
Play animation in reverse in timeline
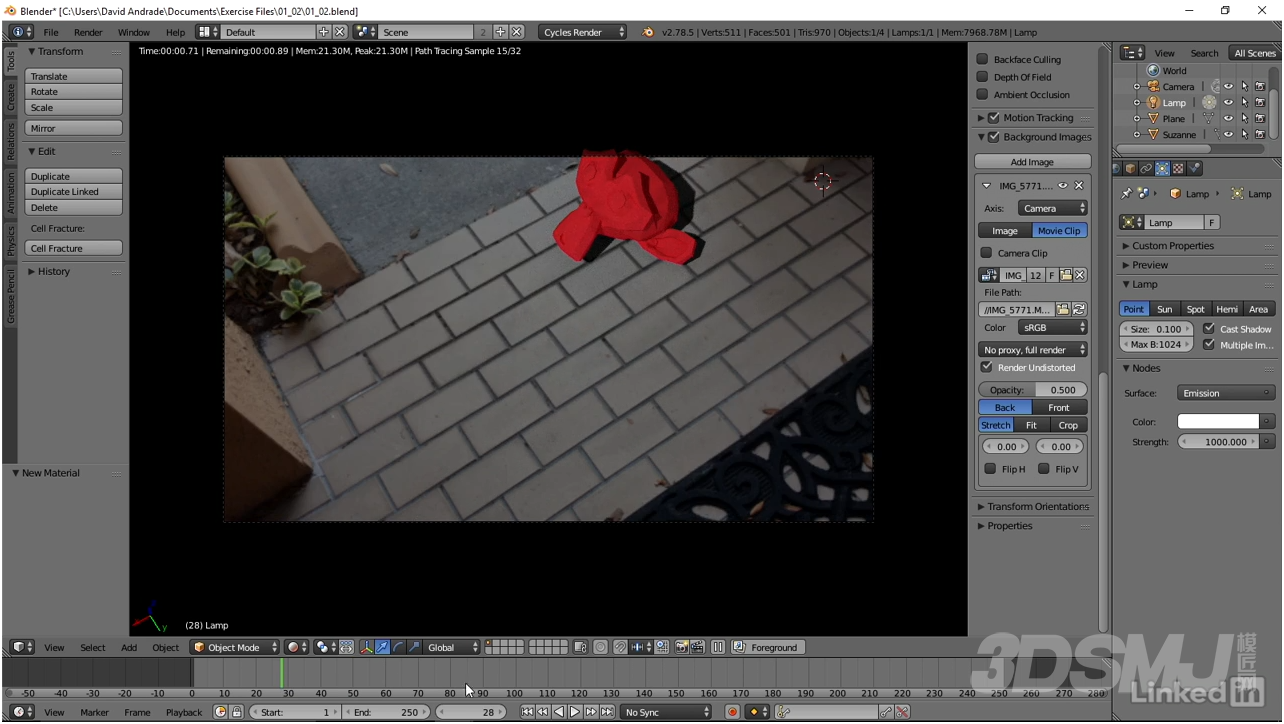point(559,712)
